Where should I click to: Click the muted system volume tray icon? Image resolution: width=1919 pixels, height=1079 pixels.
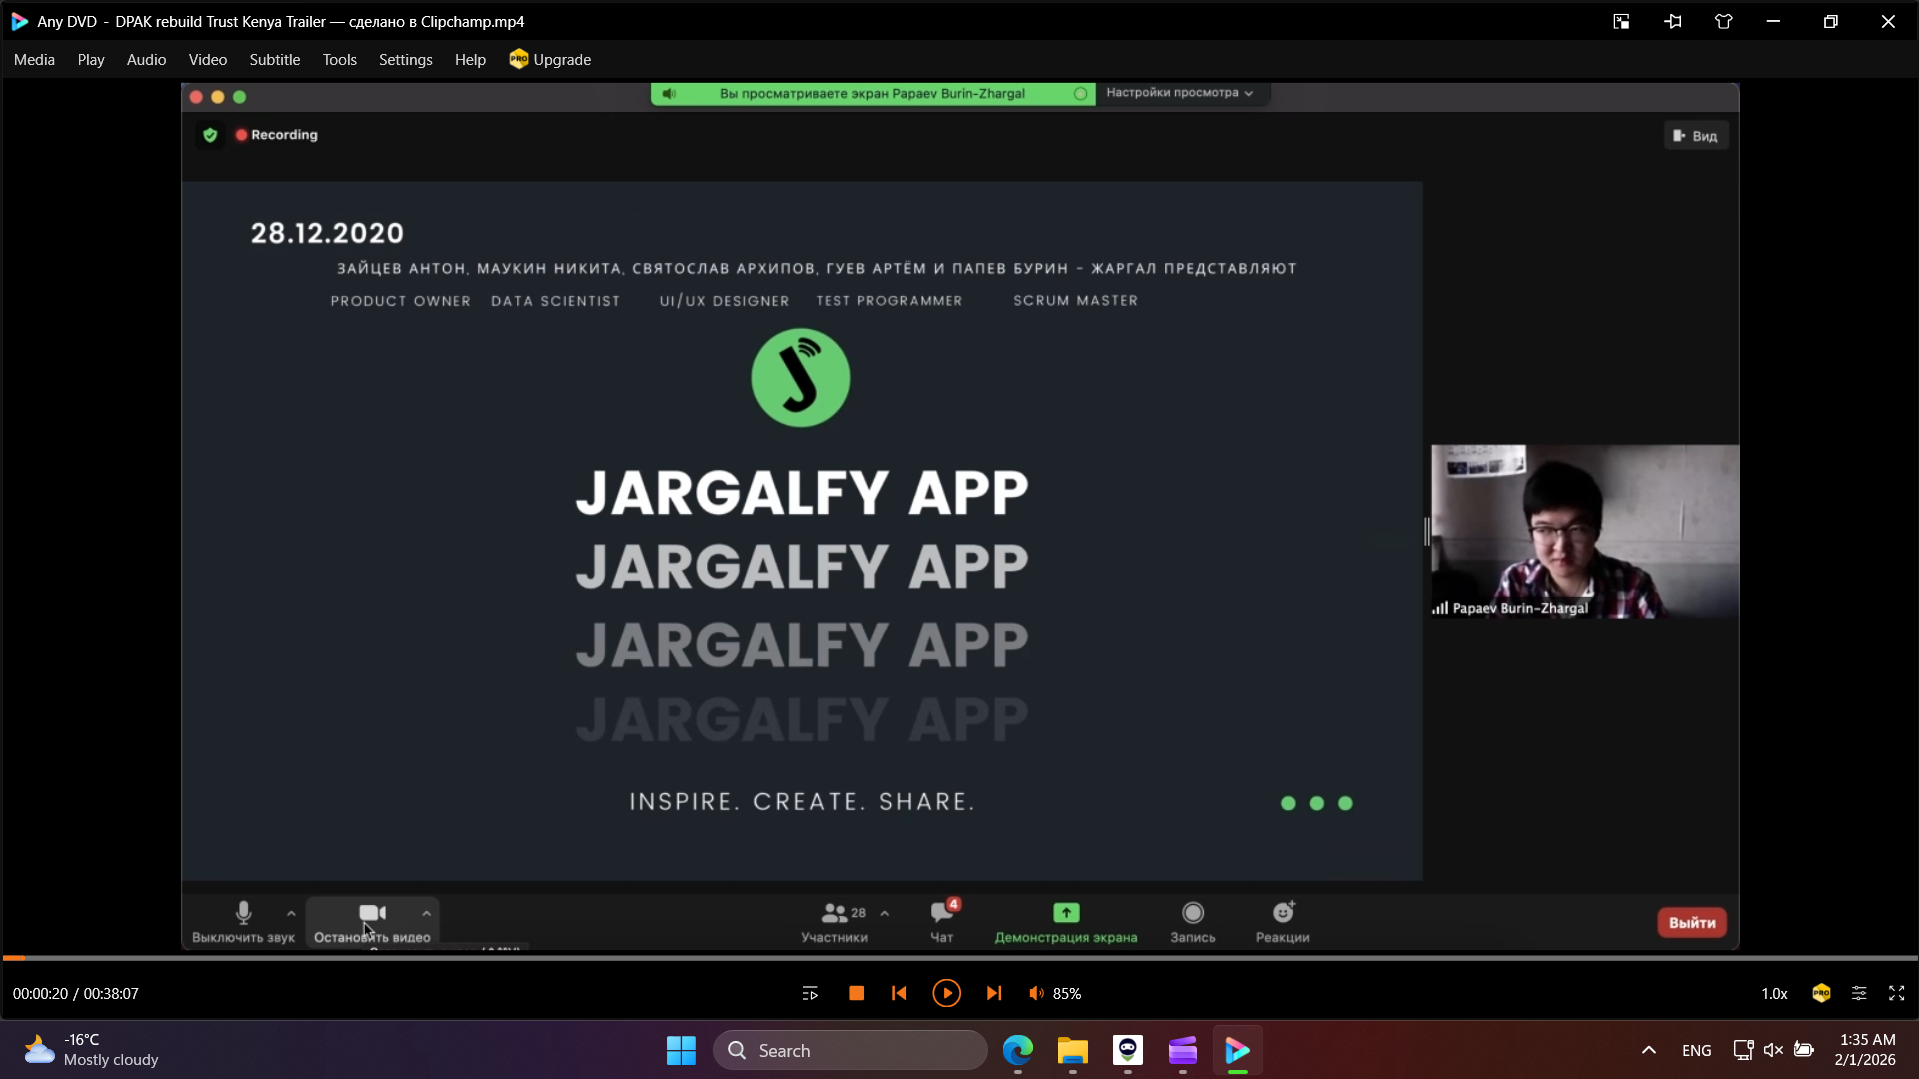(x=1773, y=1051)
